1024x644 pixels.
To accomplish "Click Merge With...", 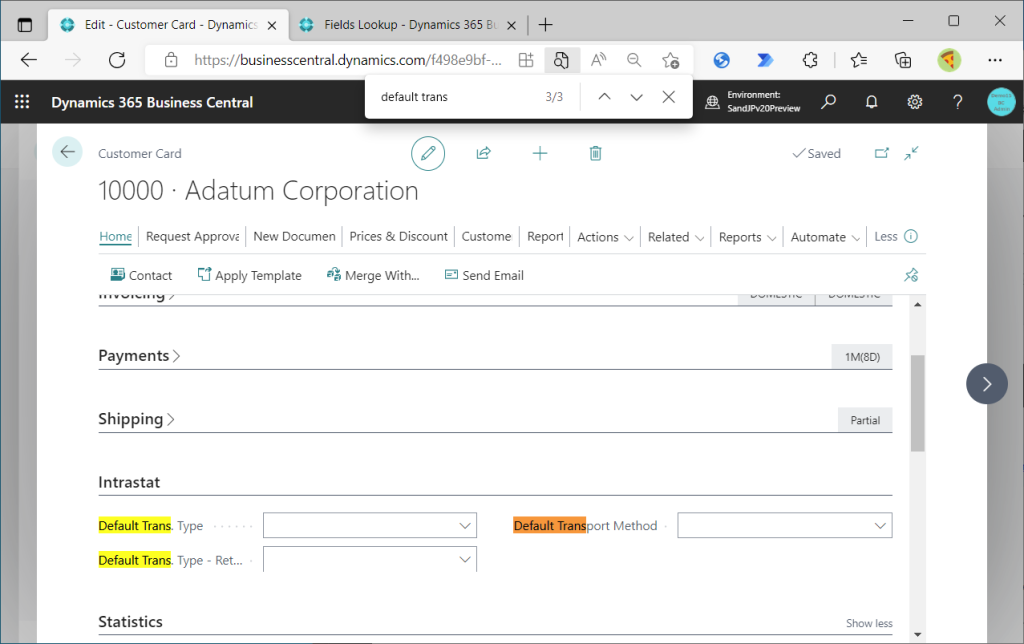I will coord(373,276).
